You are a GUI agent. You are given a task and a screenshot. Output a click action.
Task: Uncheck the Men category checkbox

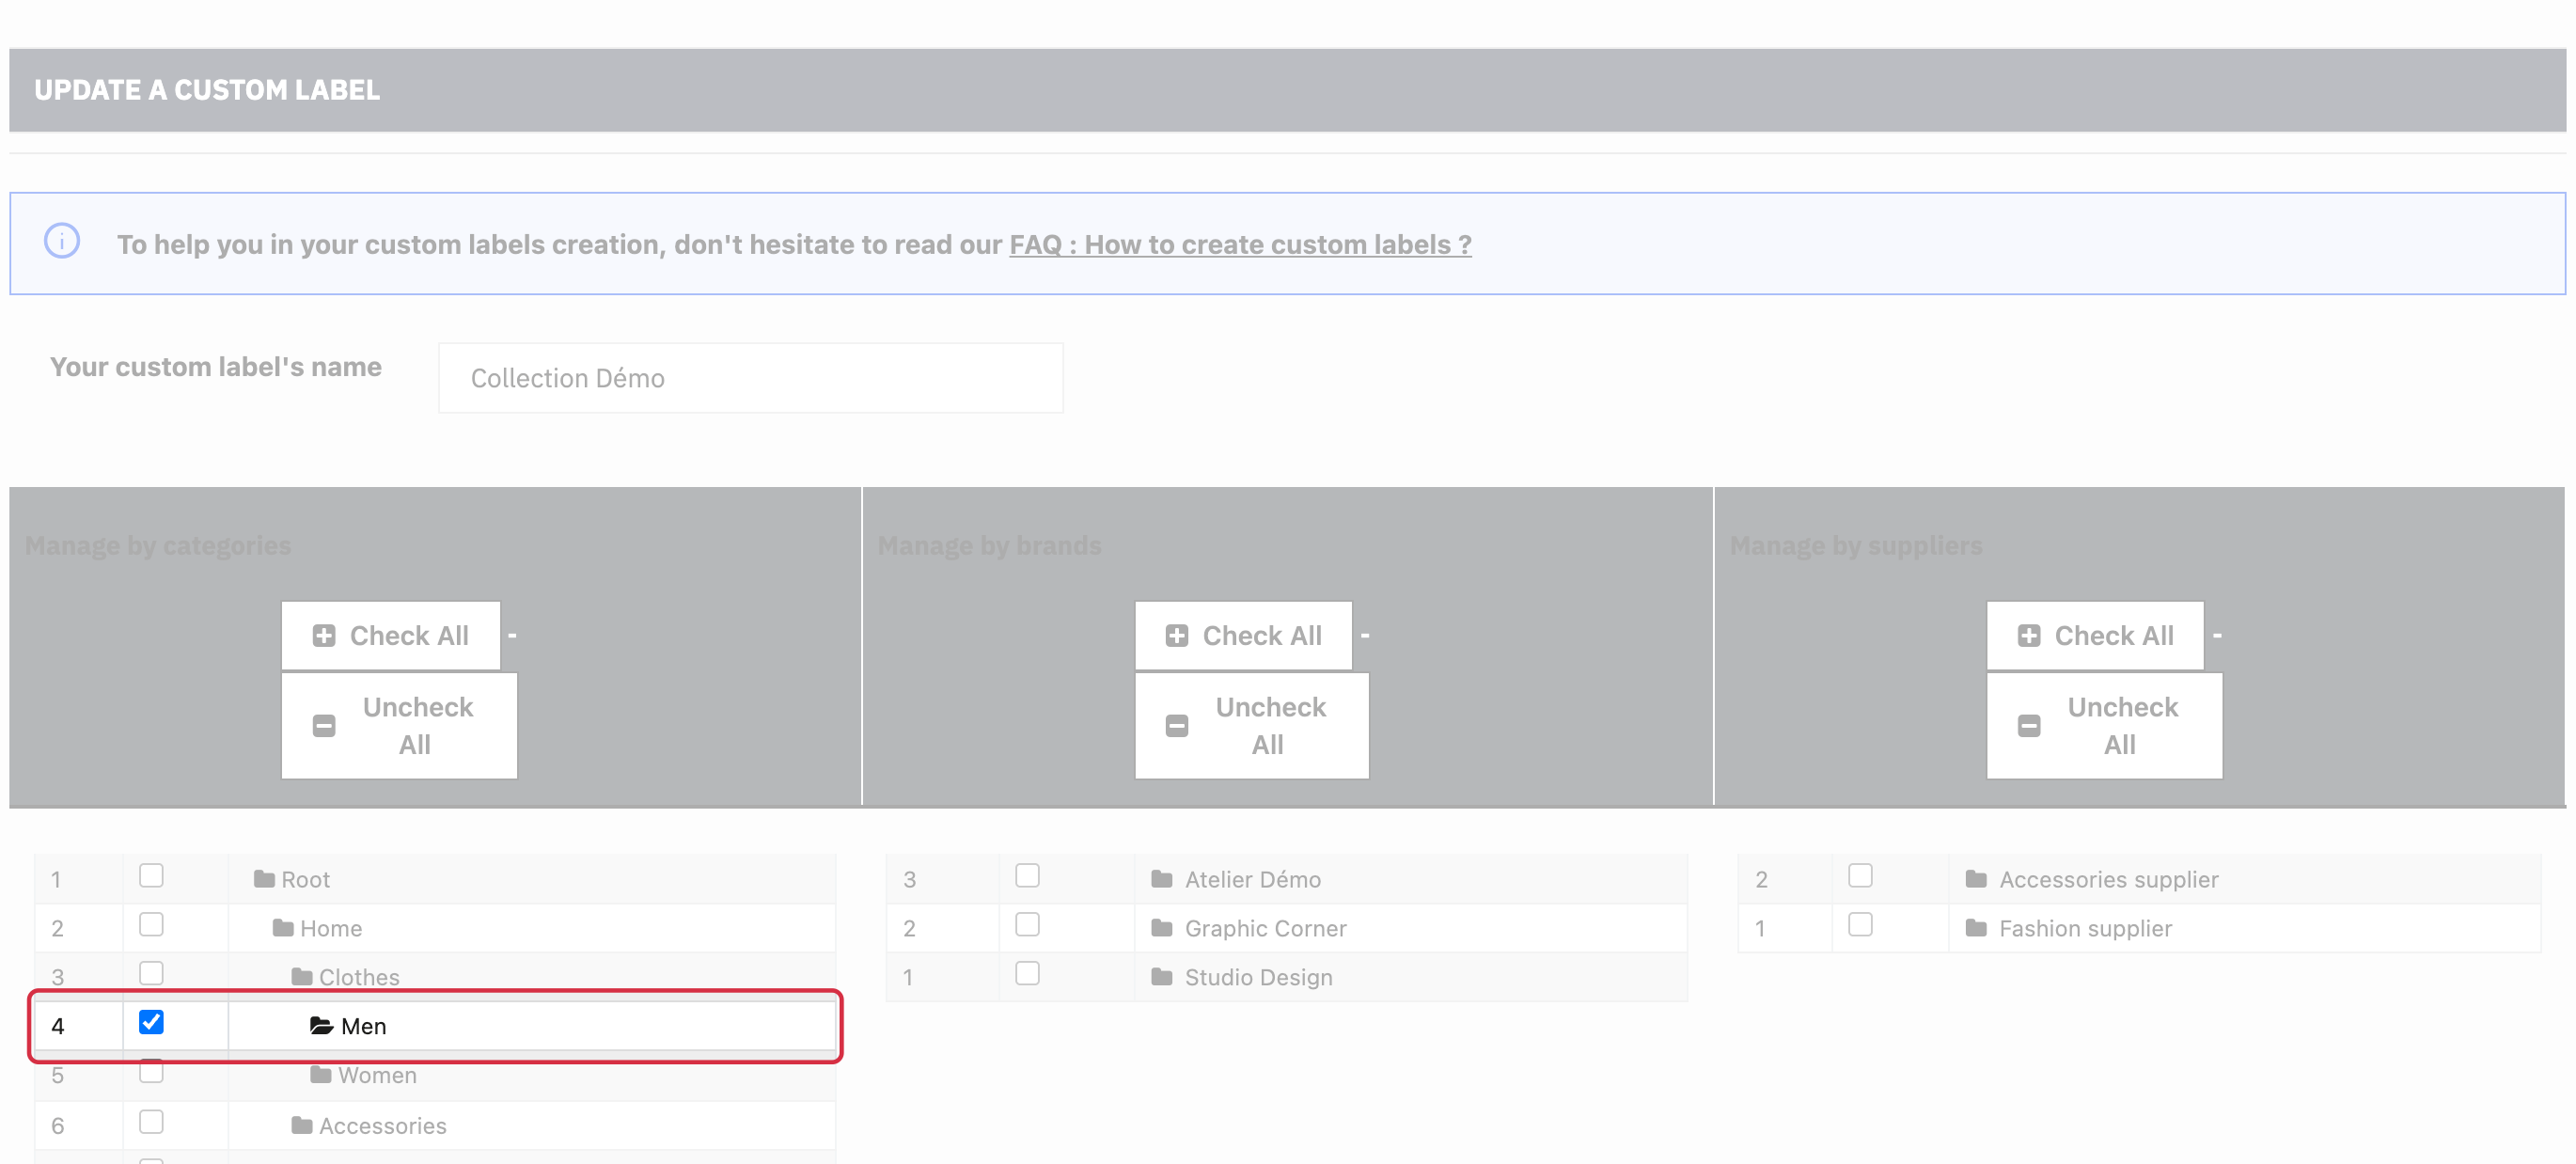[151, 1022]
